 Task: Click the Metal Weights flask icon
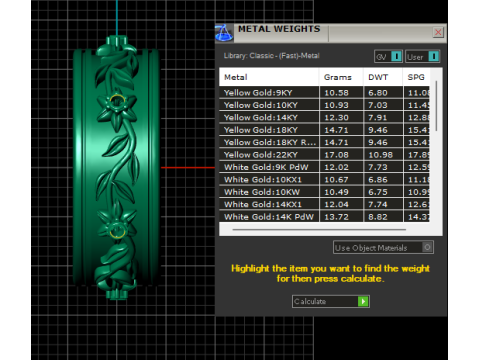224,33
